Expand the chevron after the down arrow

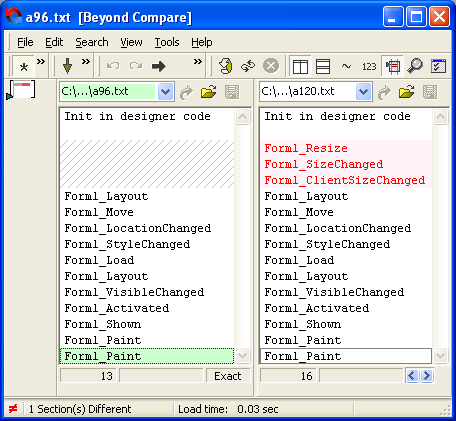point(86,62)
